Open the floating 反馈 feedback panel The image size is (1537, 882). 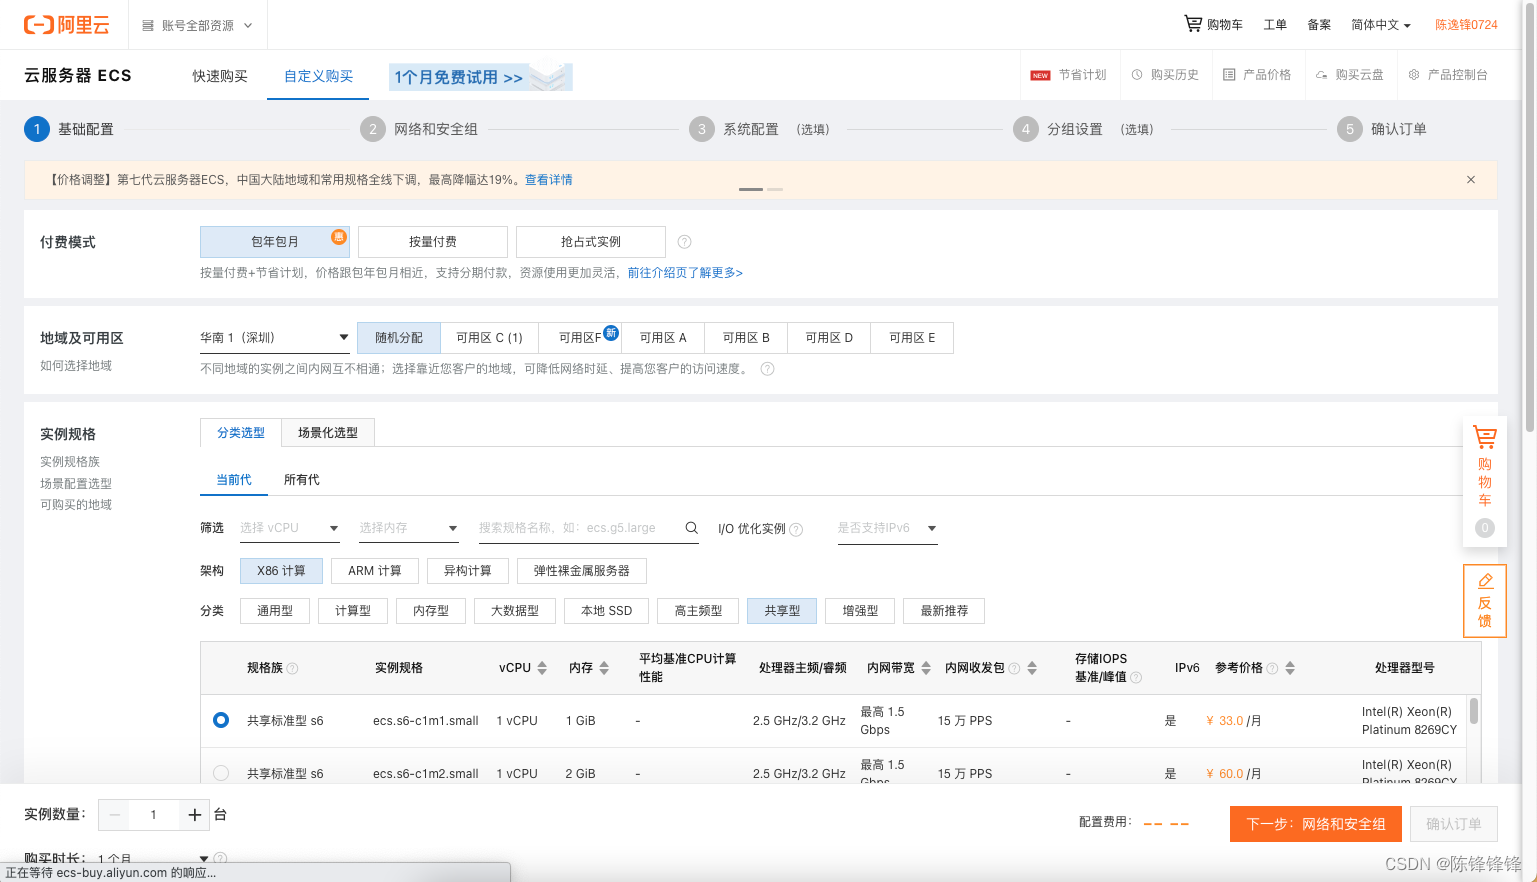pos(1485,600)
